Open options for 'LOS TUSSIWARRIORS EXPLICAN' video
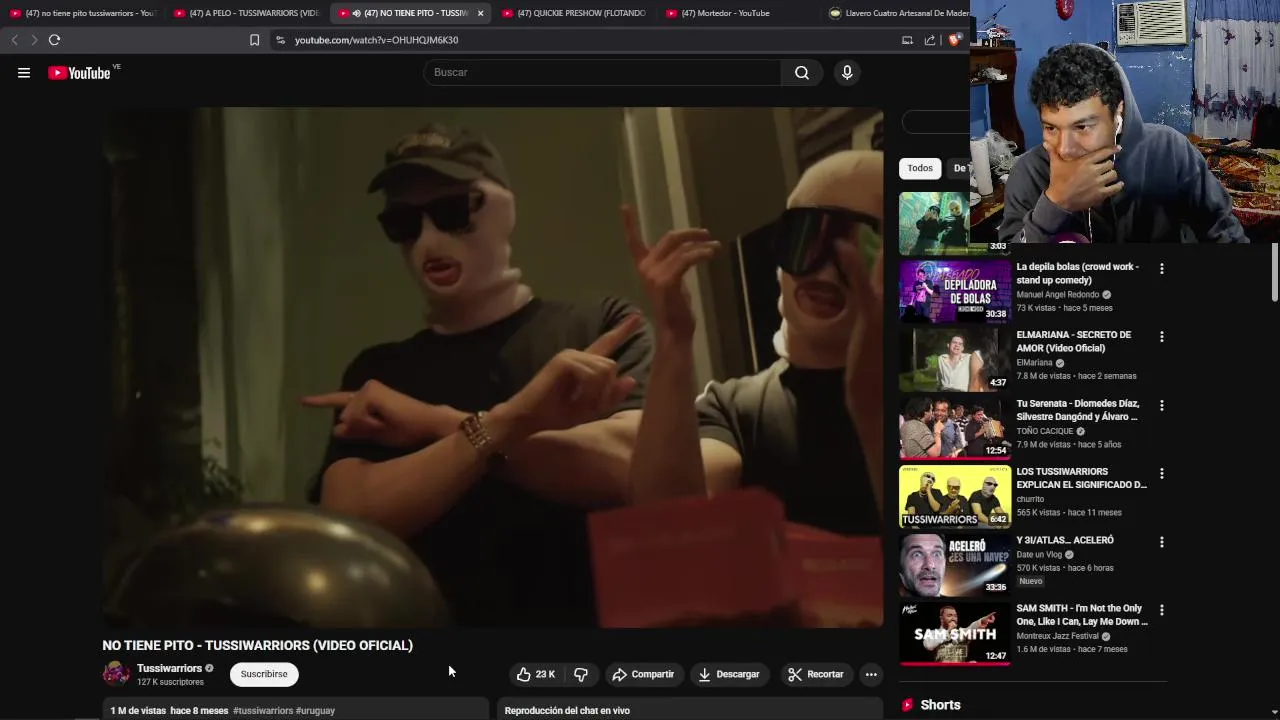 1161,473
